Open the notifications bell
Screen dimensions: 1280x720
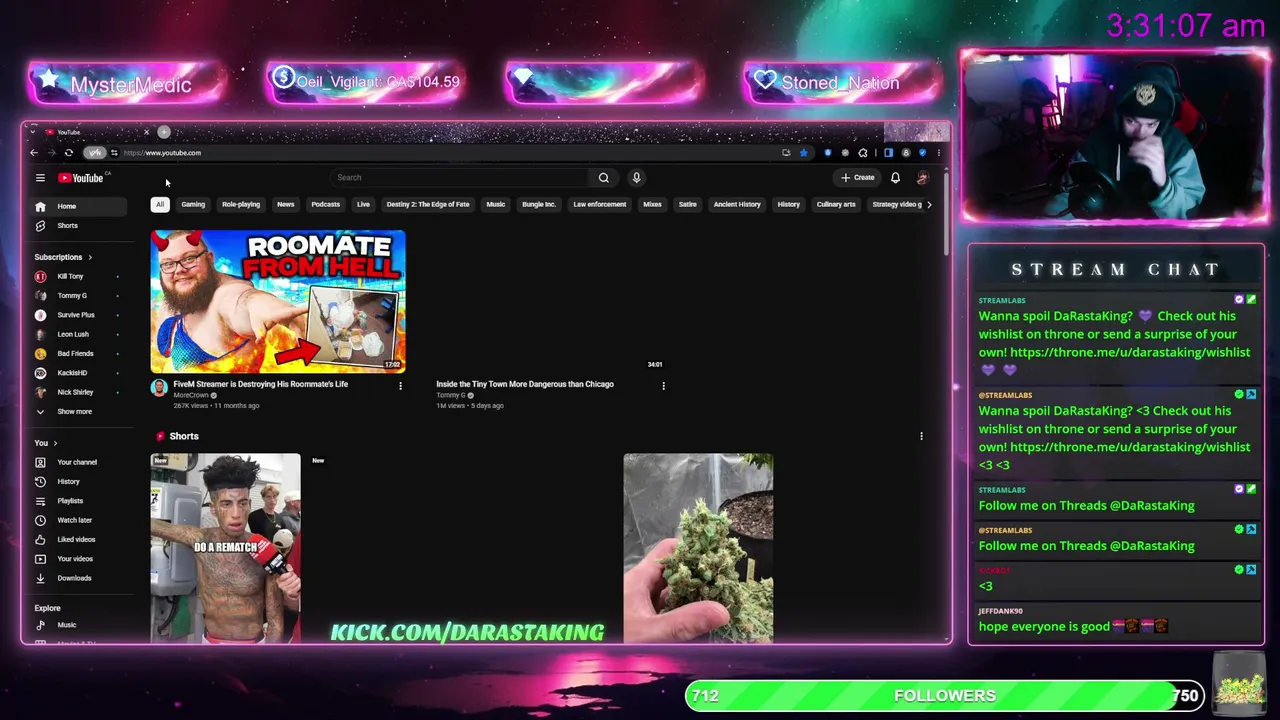[895, 178]
